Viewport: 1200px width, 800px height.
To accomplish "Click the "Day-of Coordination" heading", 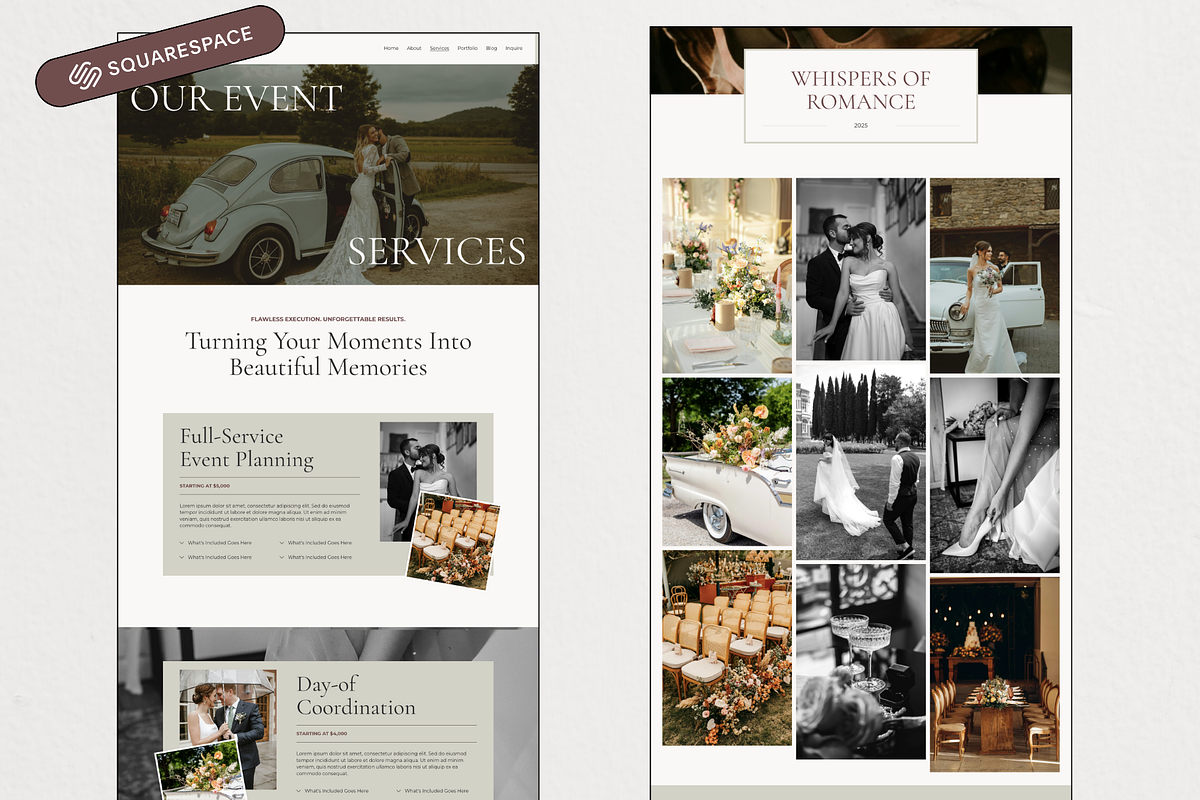I will [x=356, y=696].
